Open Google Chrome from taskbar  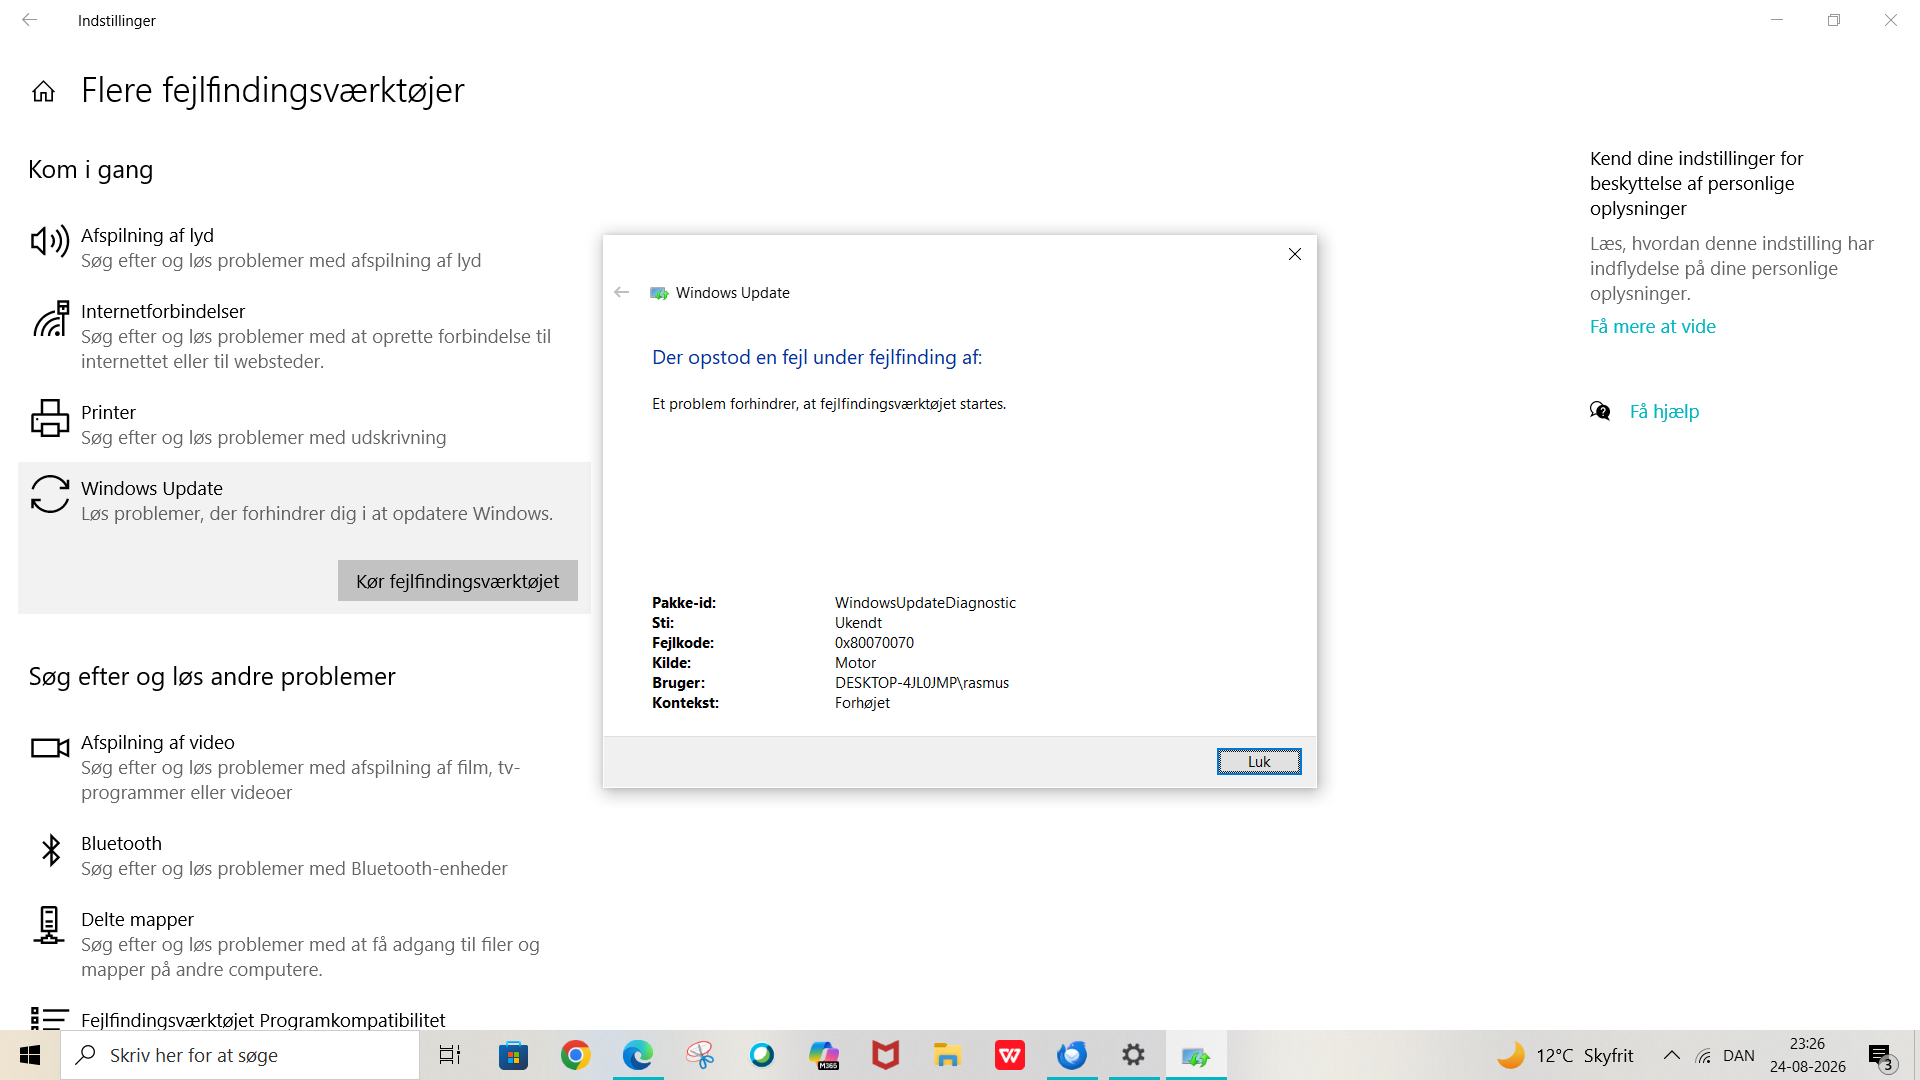(x=575, y=1055)
